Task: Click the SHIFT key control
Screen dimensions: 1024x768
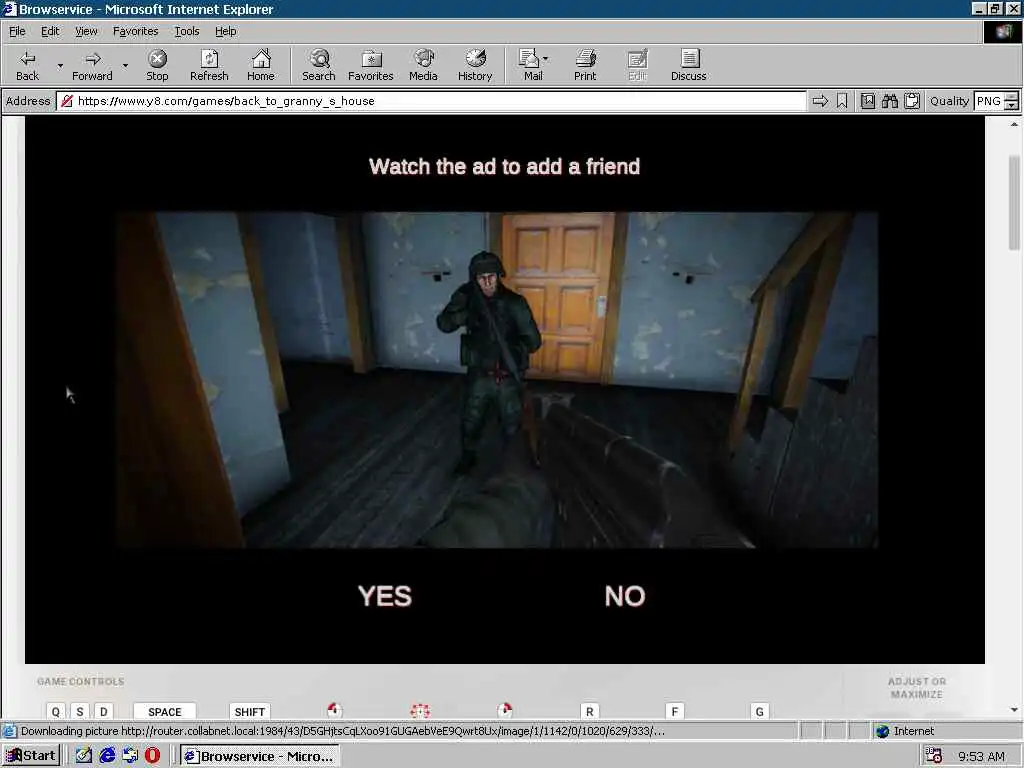Action: (x=249, y=711)
